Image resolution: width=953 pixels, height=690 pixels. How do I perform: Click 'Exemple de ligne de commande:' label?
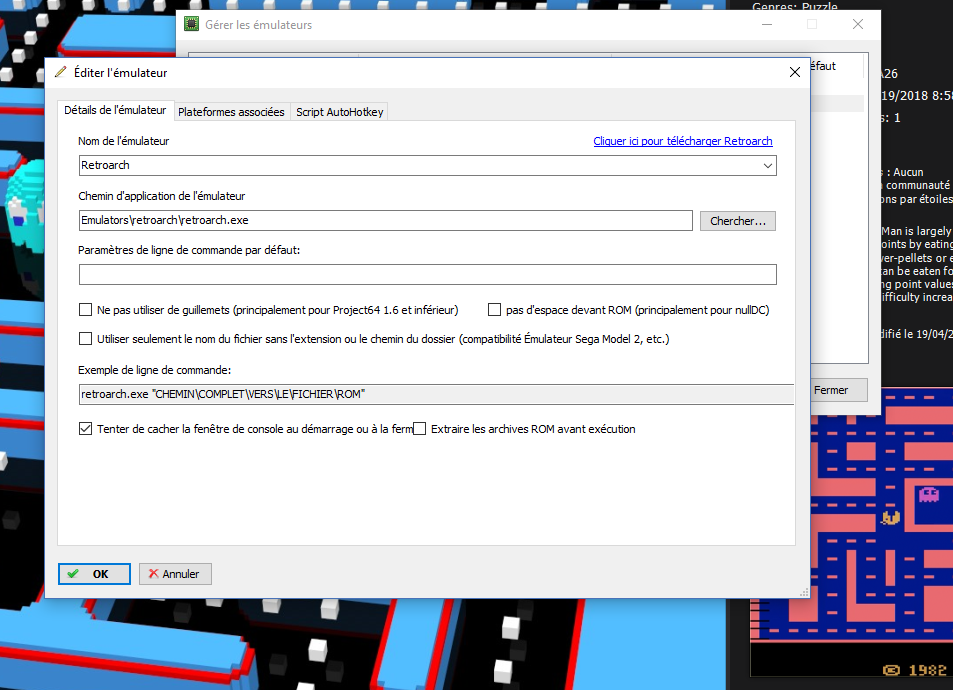154,370
